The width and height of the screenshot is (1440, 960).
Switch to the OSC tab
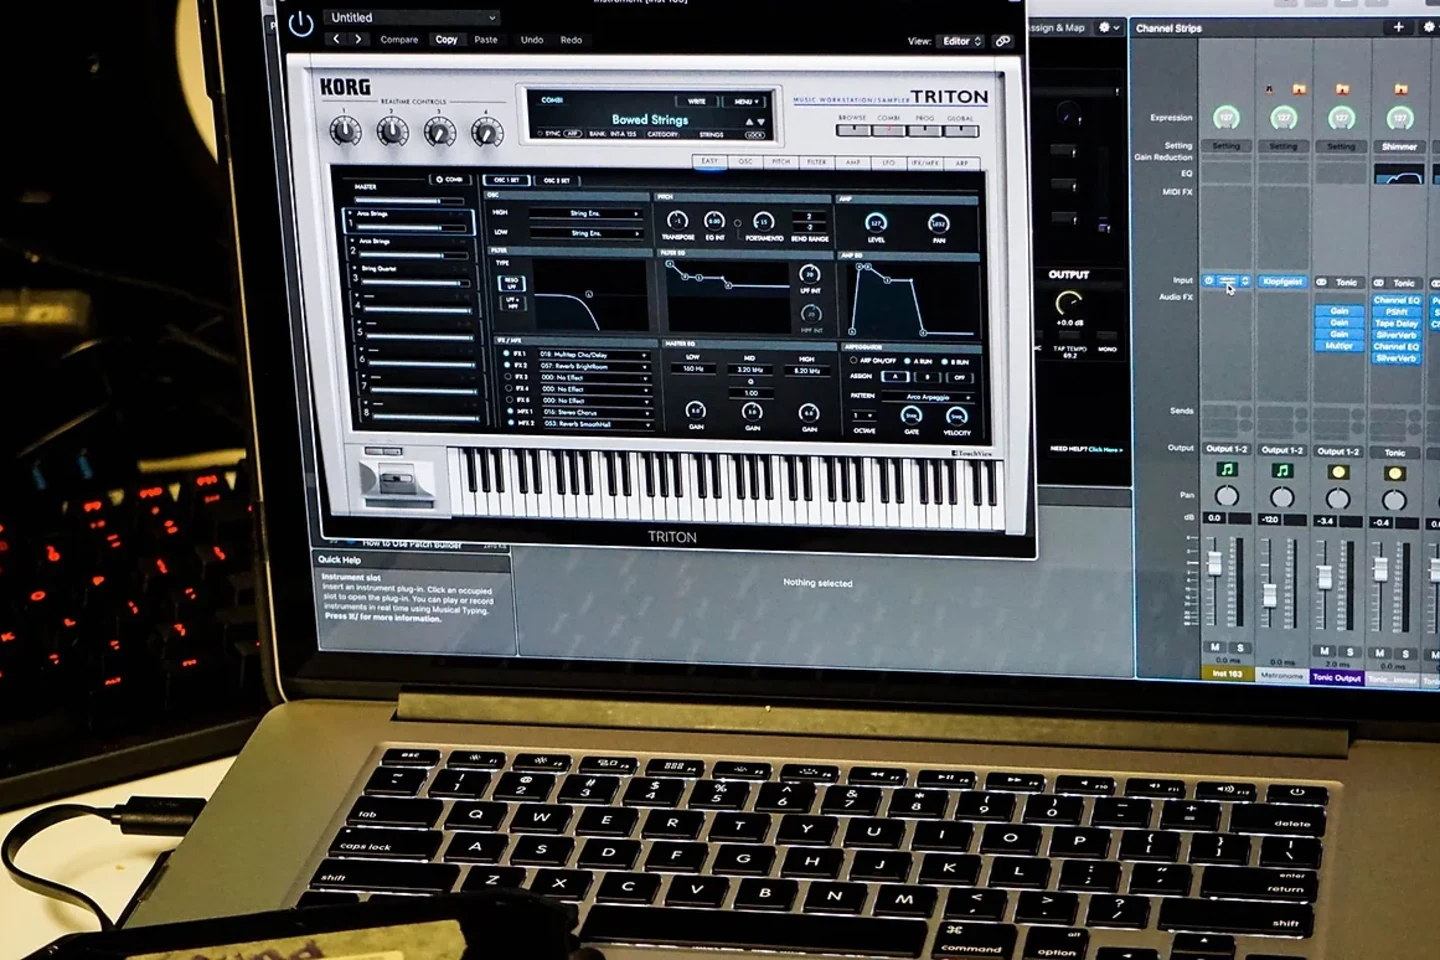[x=745, y=161]
